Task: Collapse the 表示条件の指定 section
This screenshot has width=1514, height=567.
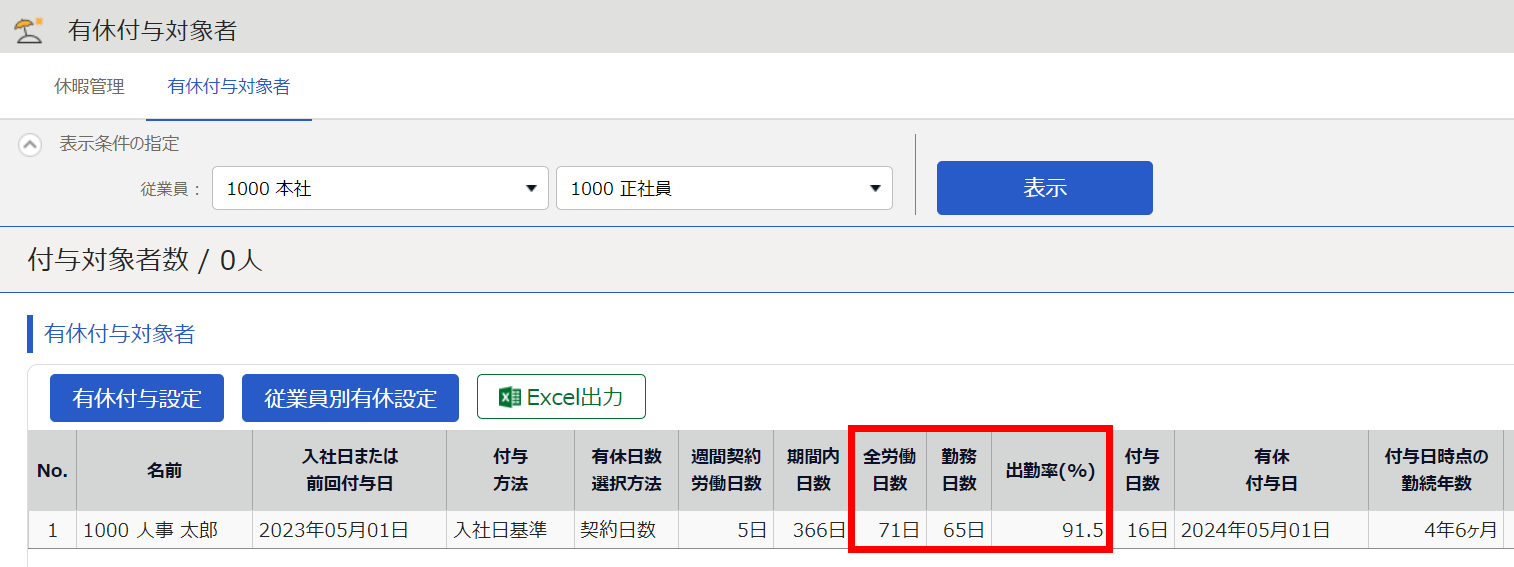Action: pos(31,145)
